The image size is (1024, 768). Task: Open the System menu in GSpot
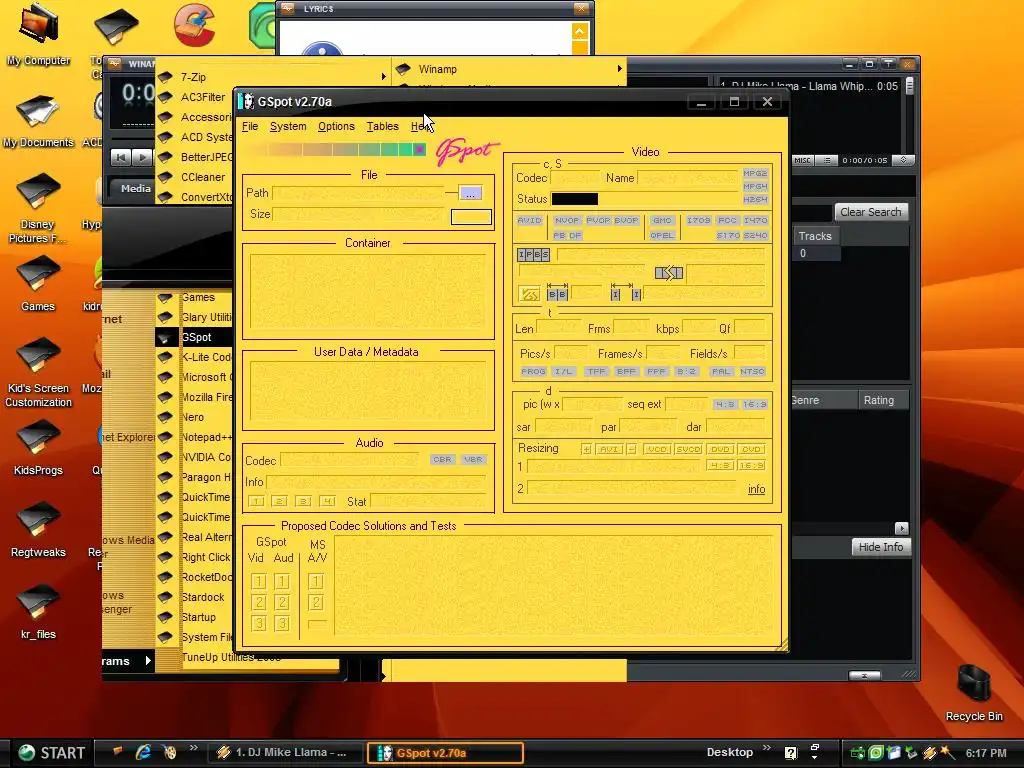(288, 127)
